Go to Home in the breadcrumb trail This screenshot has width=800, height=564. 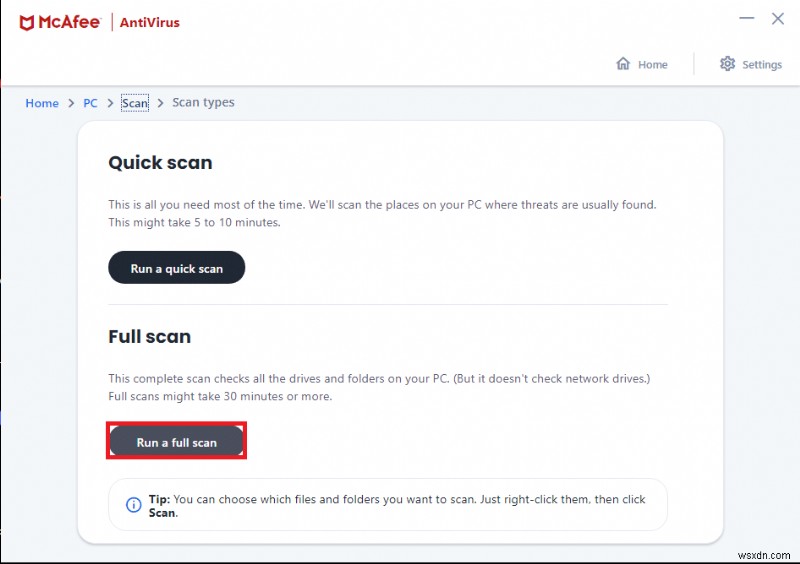coord(42,103)
